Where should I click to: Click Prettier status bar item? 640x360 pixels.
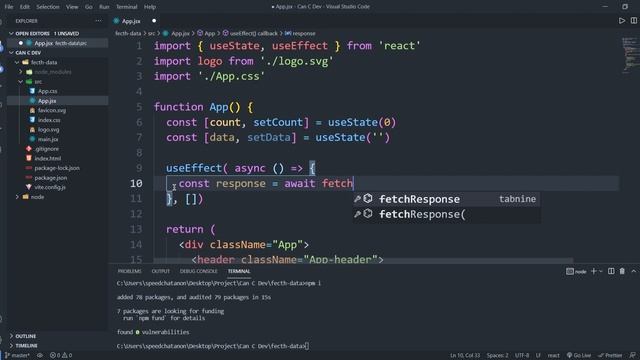610,356
